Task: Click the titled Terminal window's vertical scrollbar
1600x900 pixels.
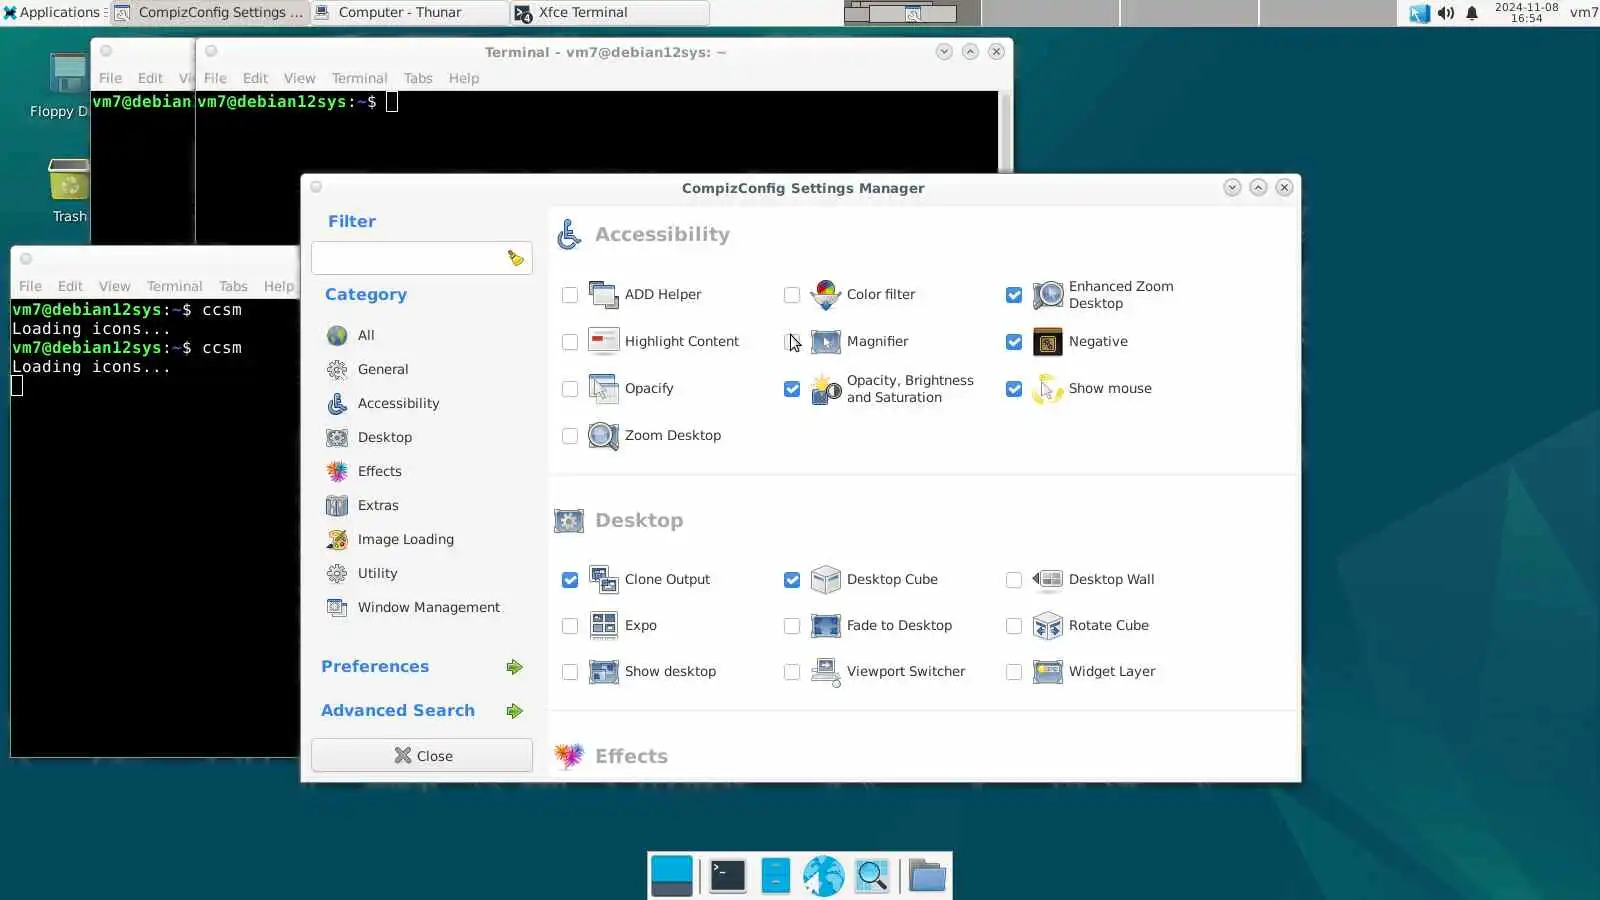Action: click(x=1005, y=132)
